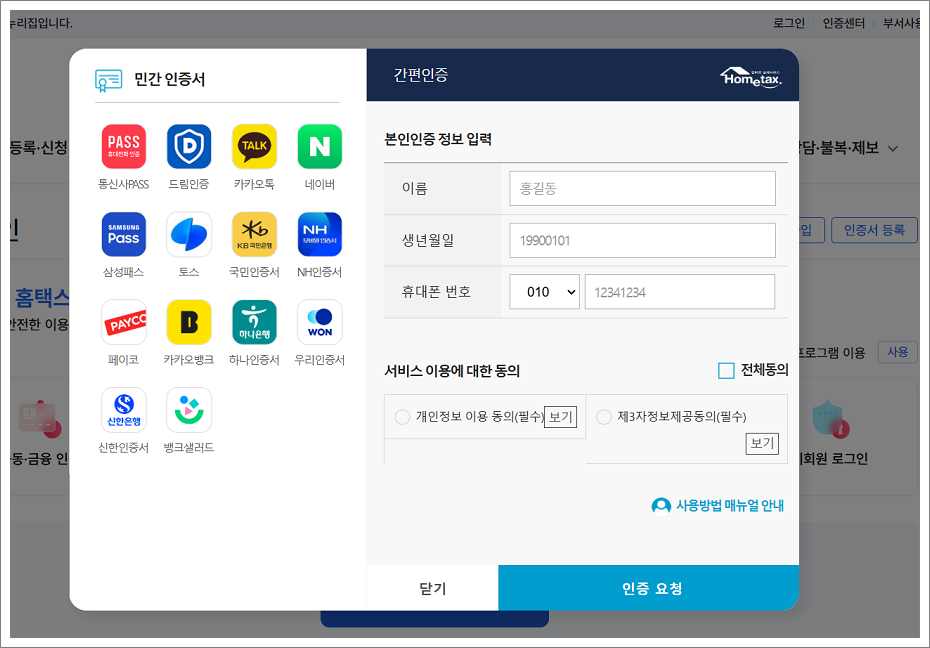
Task: Click the 인증 요청 button
Action: click(649, 588)
